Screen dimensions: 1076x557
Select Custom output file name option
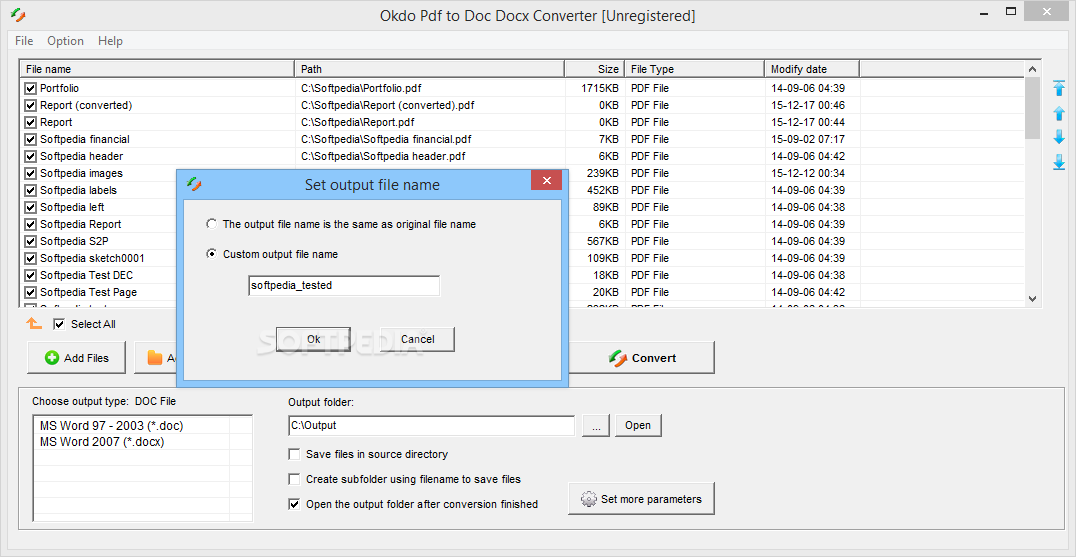[x=212, y=254]
